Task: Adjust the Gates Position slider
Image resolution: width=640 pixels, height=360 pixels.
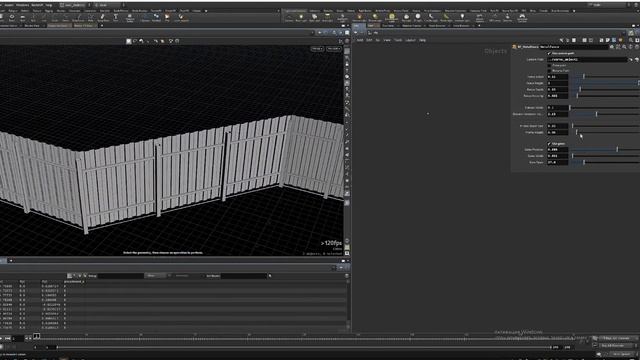Action: 604,150
